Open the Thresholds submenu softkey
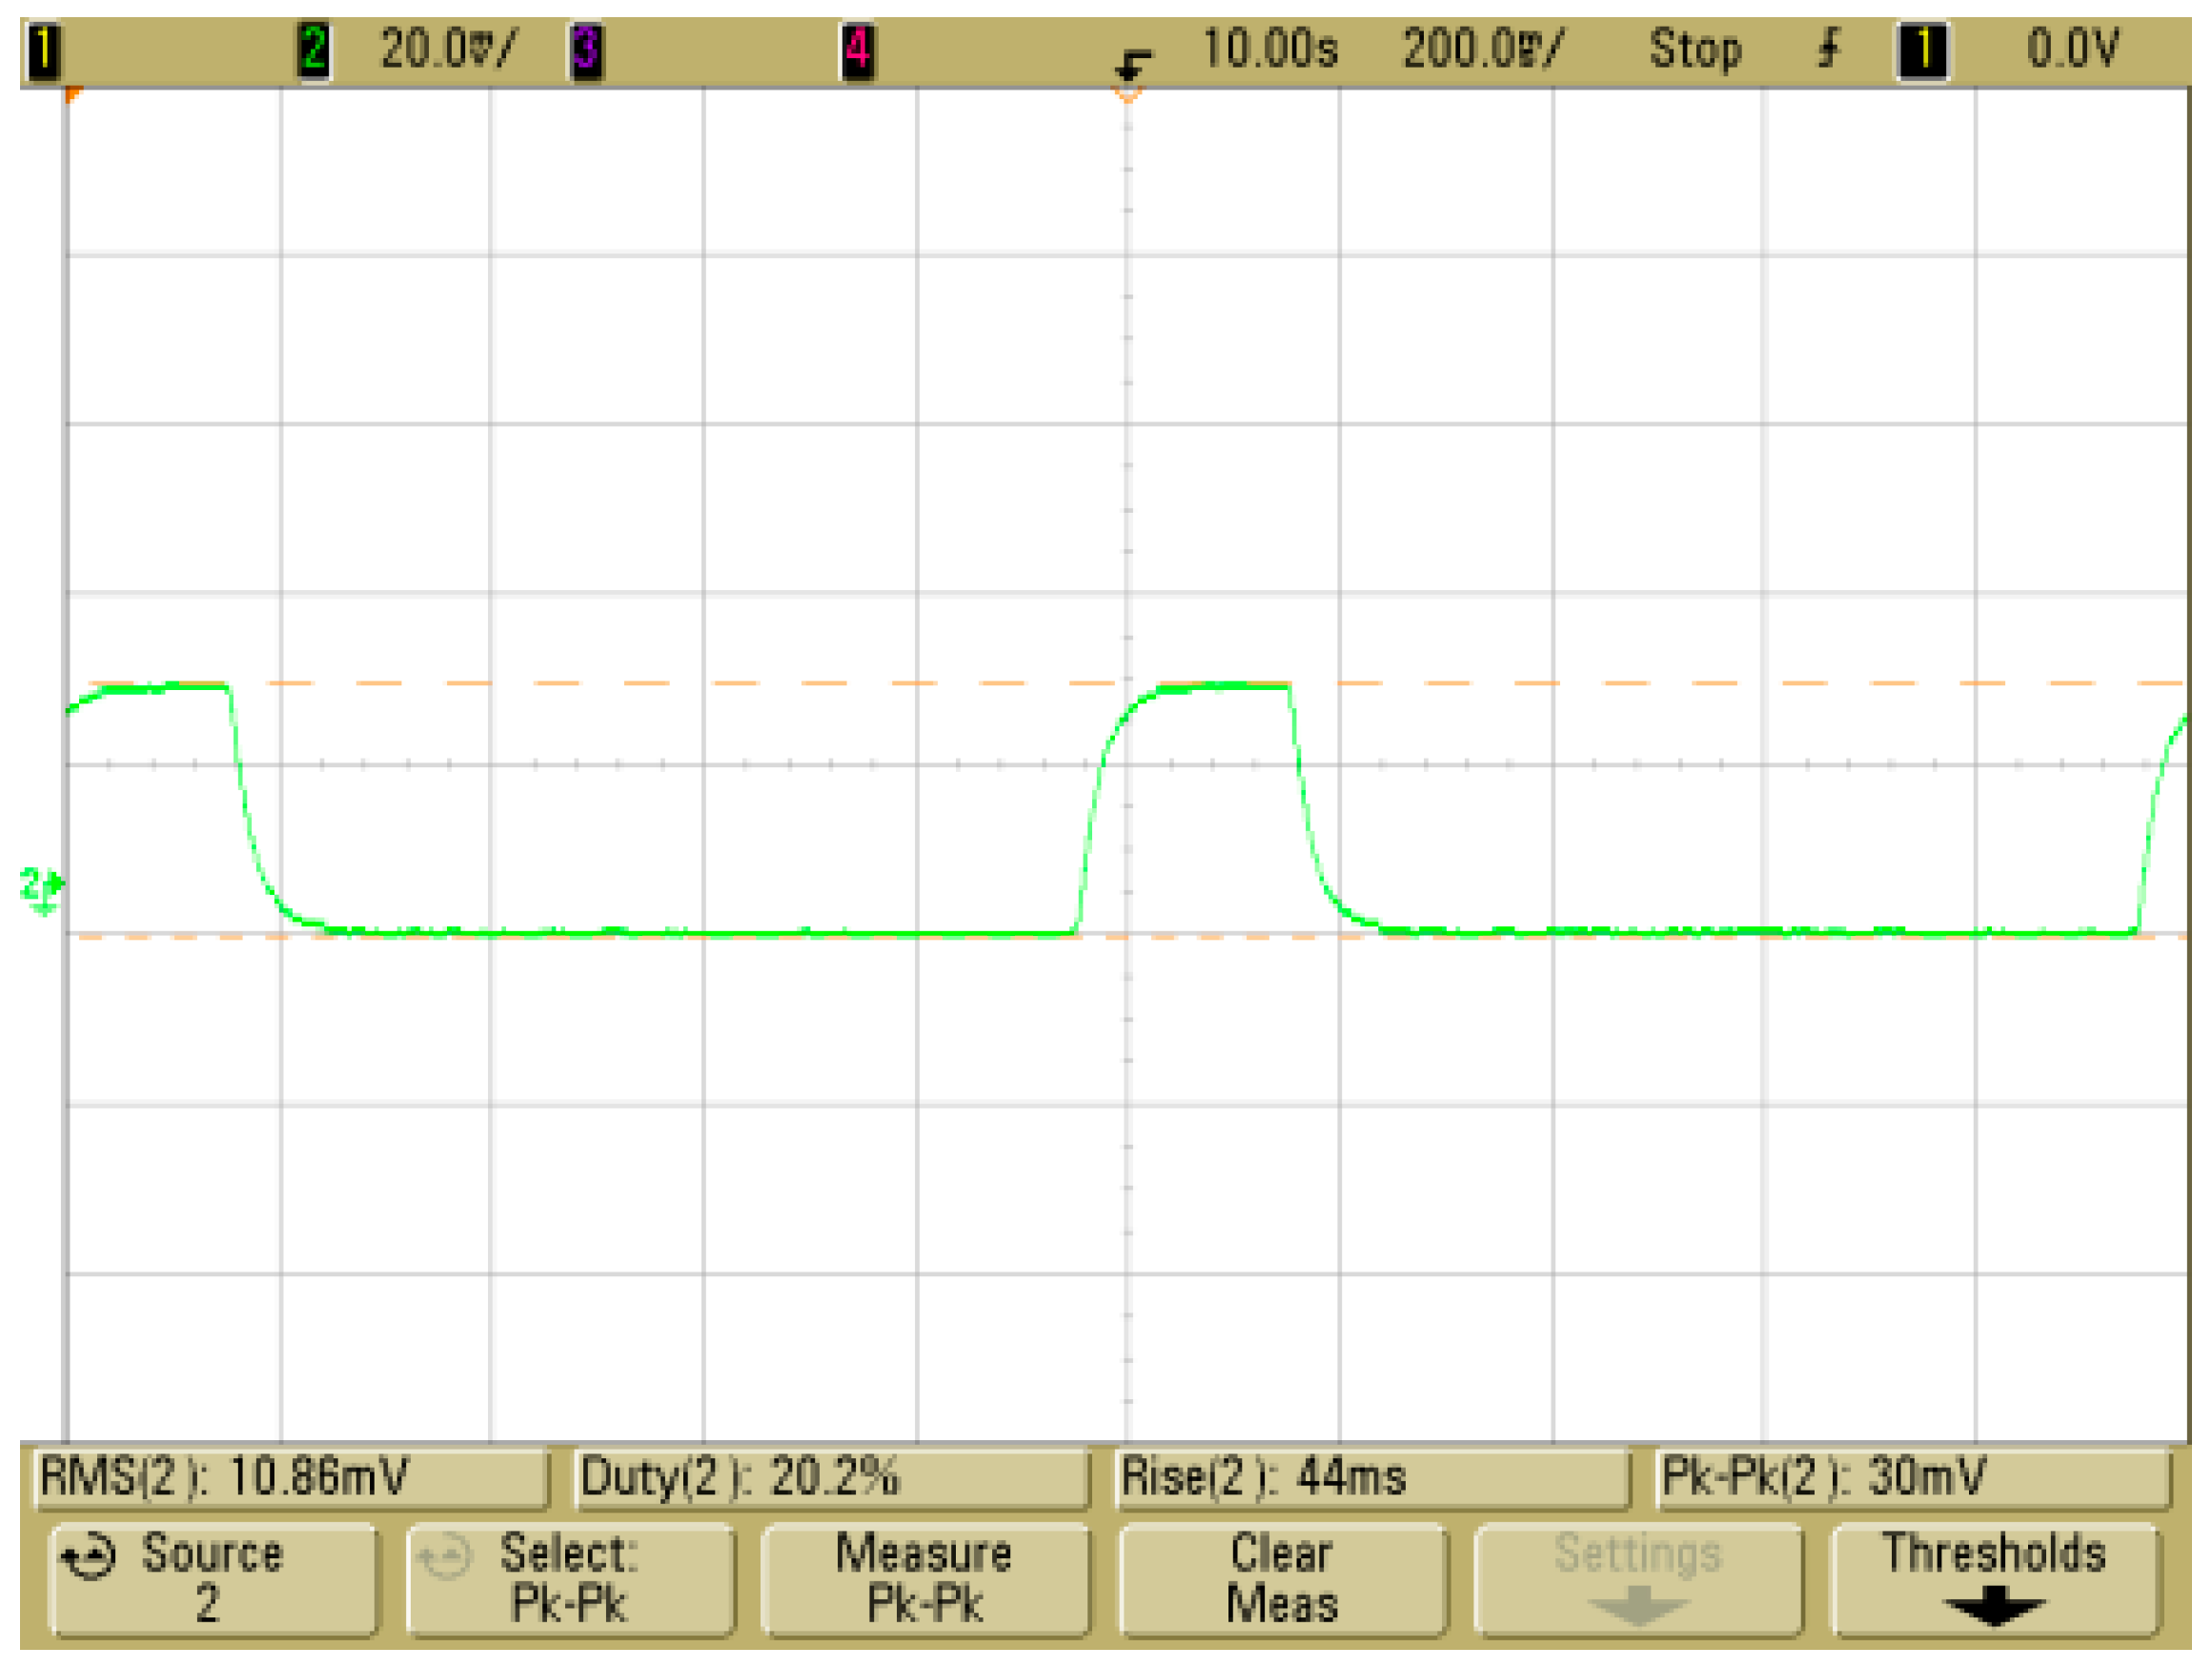The image size is (2212, 1667). point(1994,1579)
